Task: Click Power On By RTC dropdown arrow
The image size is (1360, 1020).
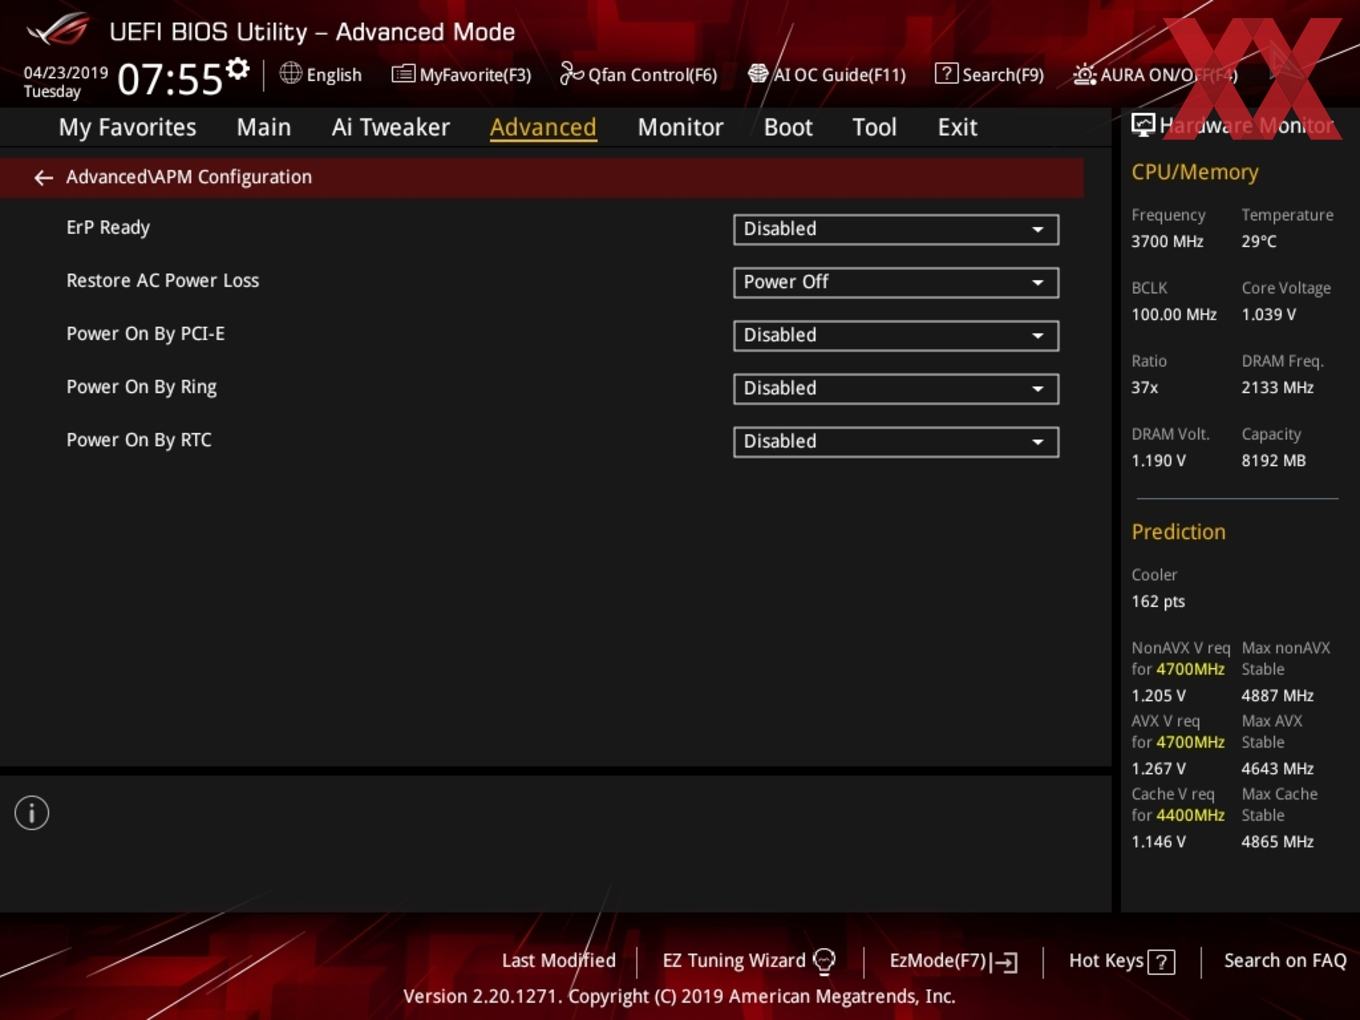Action: (1038, 442)
